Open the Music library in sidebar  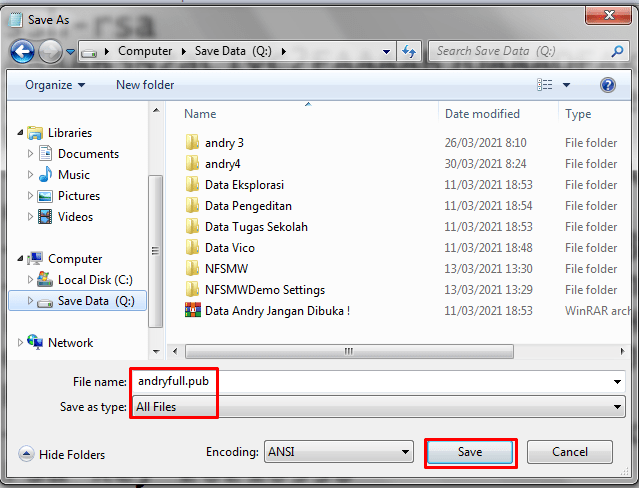point(74,175)
